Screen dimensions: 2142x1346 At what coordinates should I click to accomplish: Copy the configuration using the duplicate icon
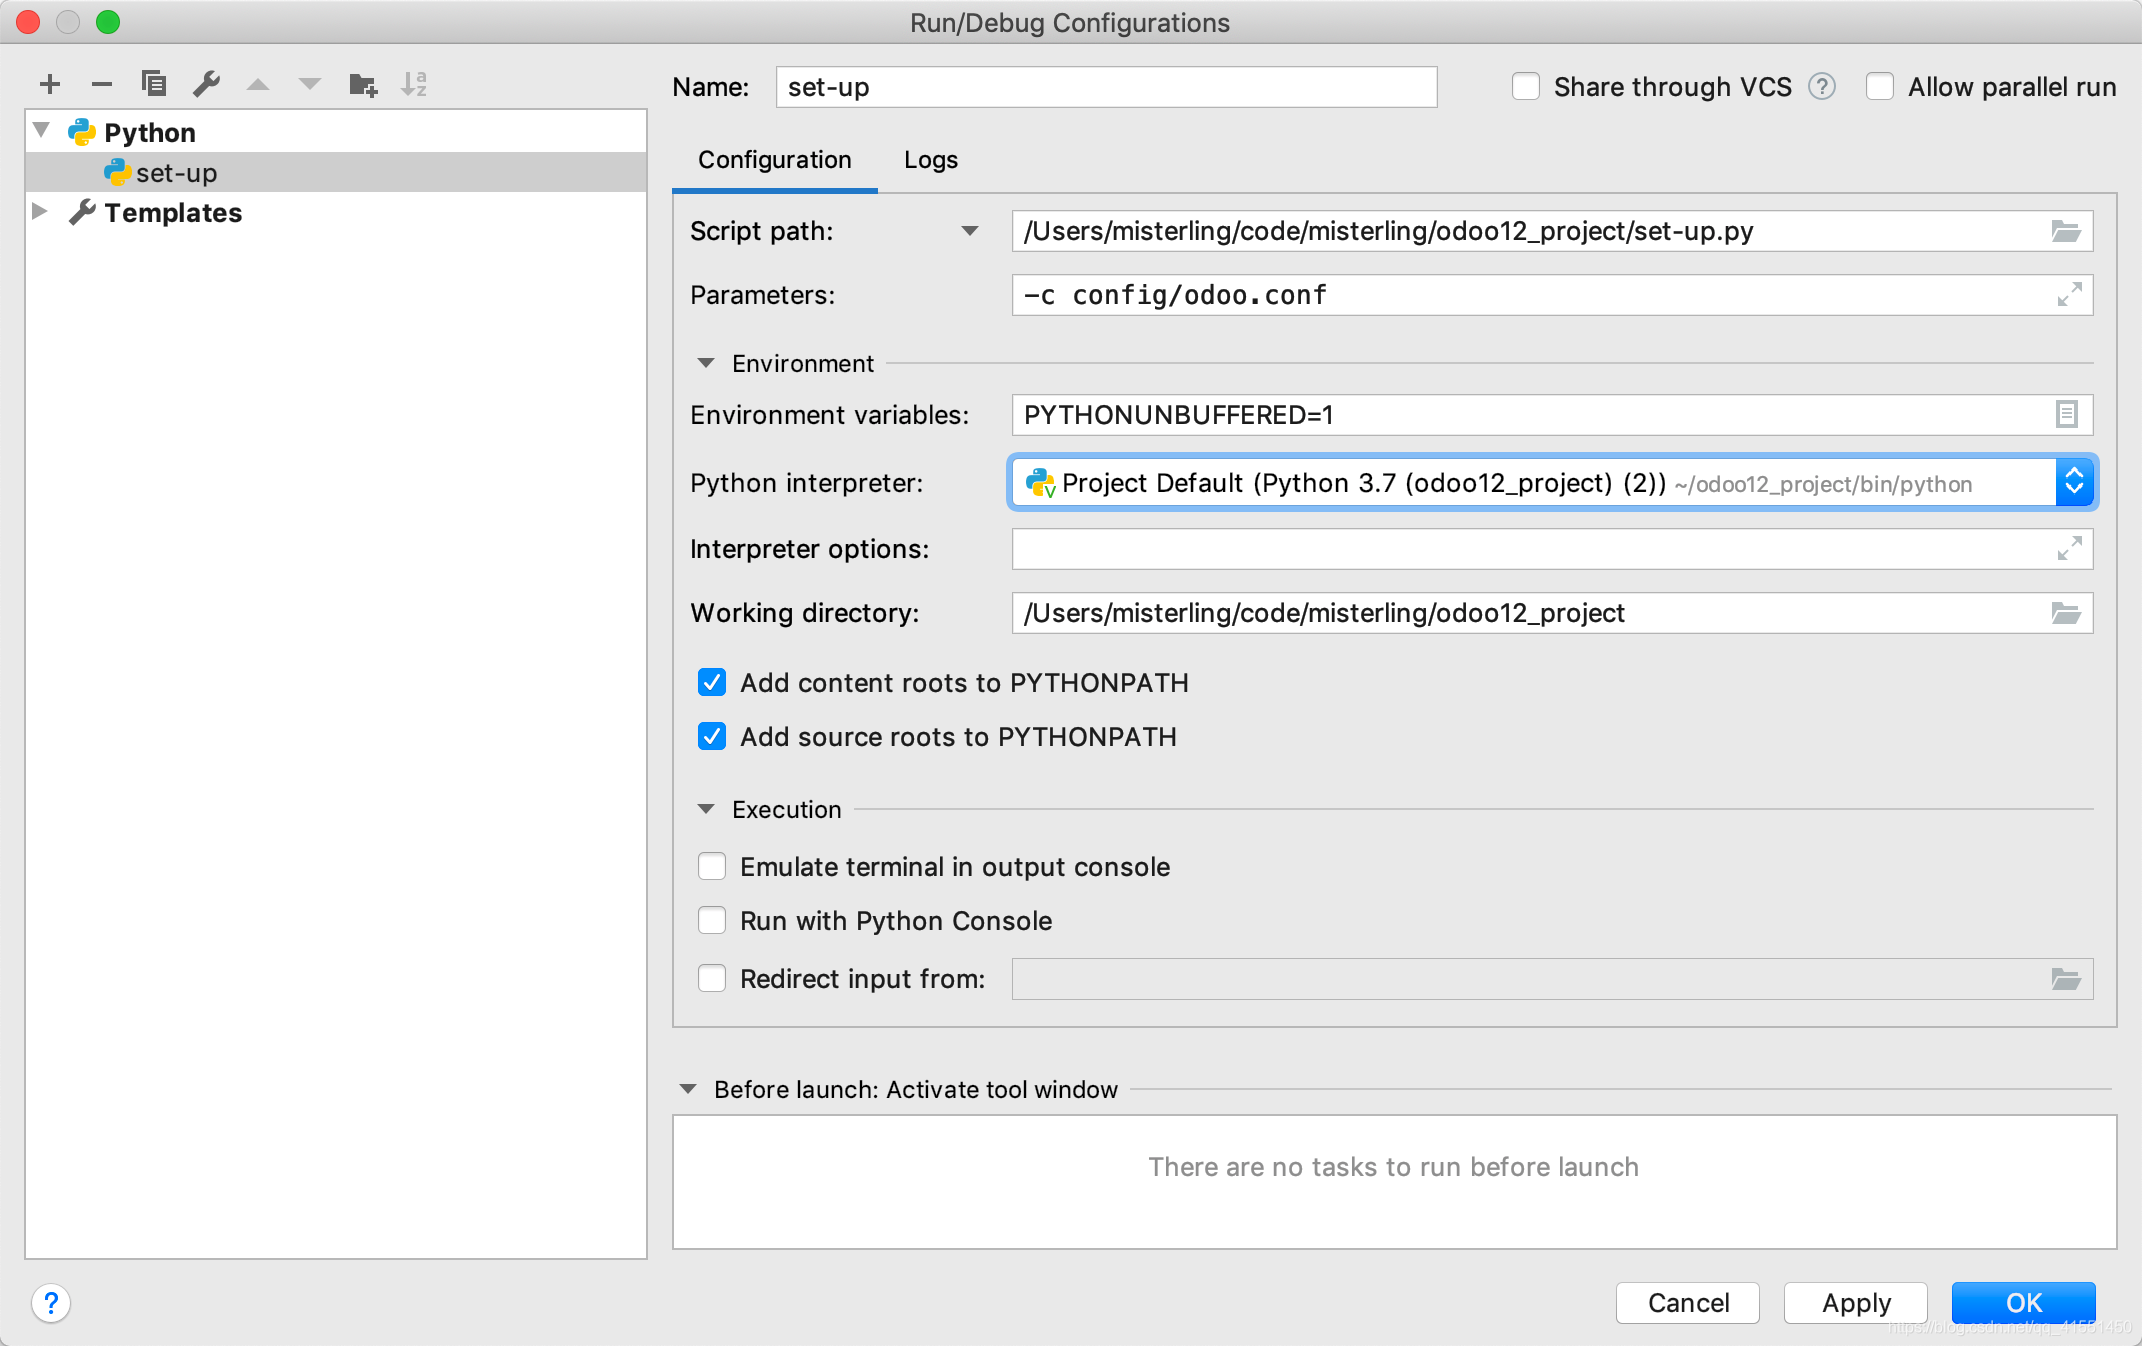pos(154,84)
